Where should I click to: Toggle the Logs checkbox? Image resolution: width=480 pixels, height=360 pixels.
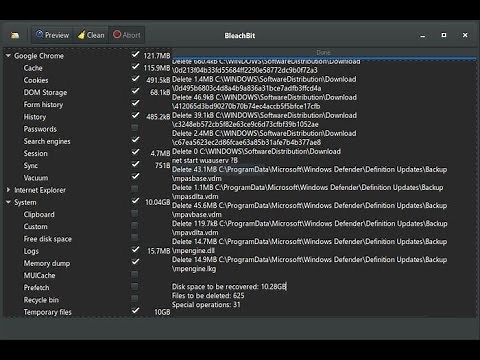135,250
